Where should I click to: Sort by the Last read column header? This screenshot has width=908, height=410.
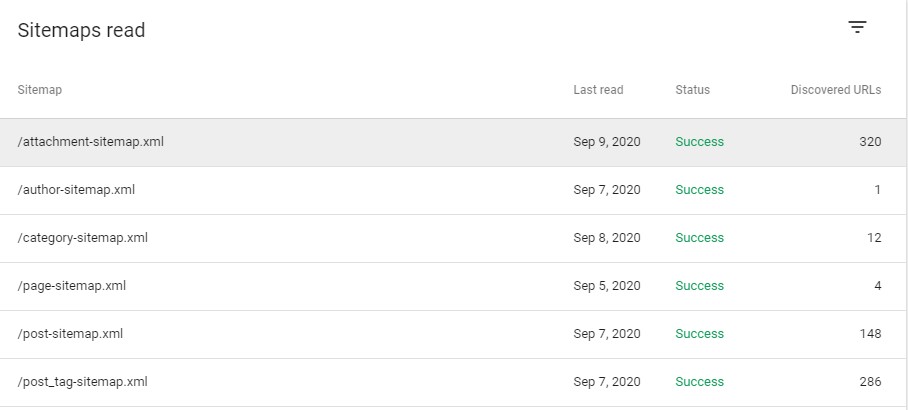point(598,90)
